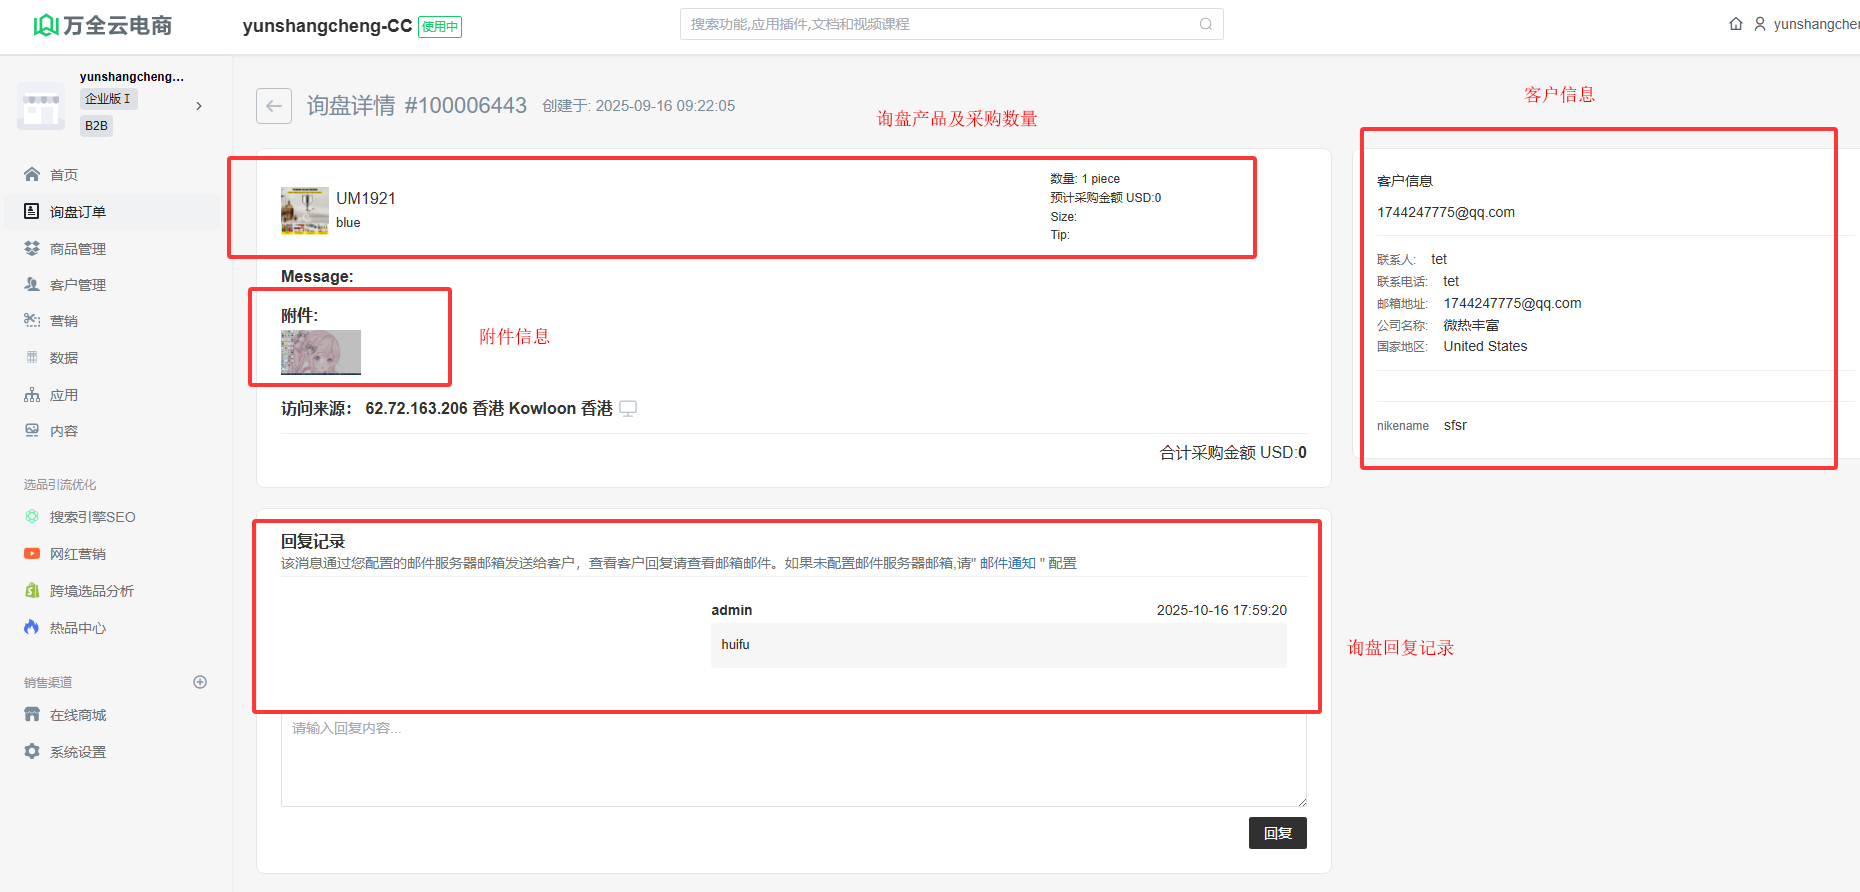This screenshot has height=892, width=1860.
Task: Click the 万全云电商 logo
Action: point(103,25)
